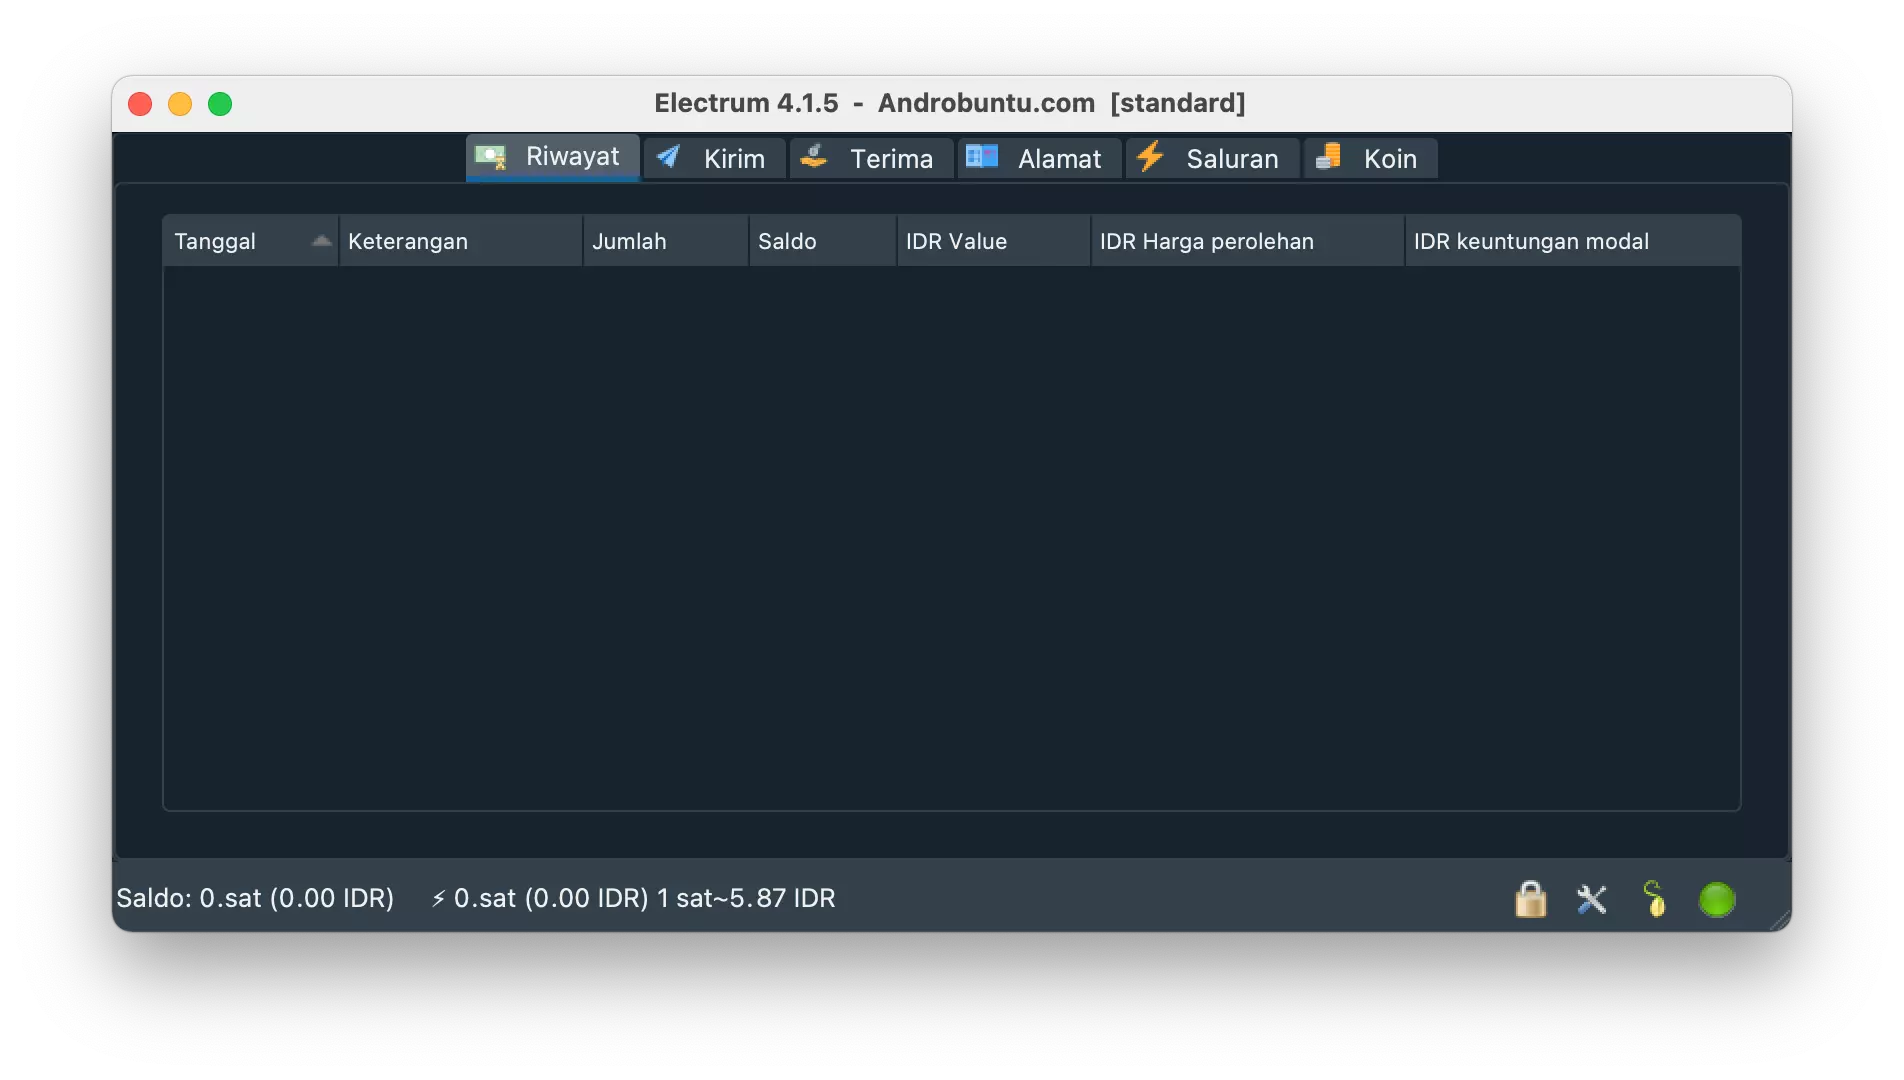Image resolution: width=1904 pixels, height=1080 pixels.
Task: Click the Jumlah column header
Action: (x=631, y=240)
